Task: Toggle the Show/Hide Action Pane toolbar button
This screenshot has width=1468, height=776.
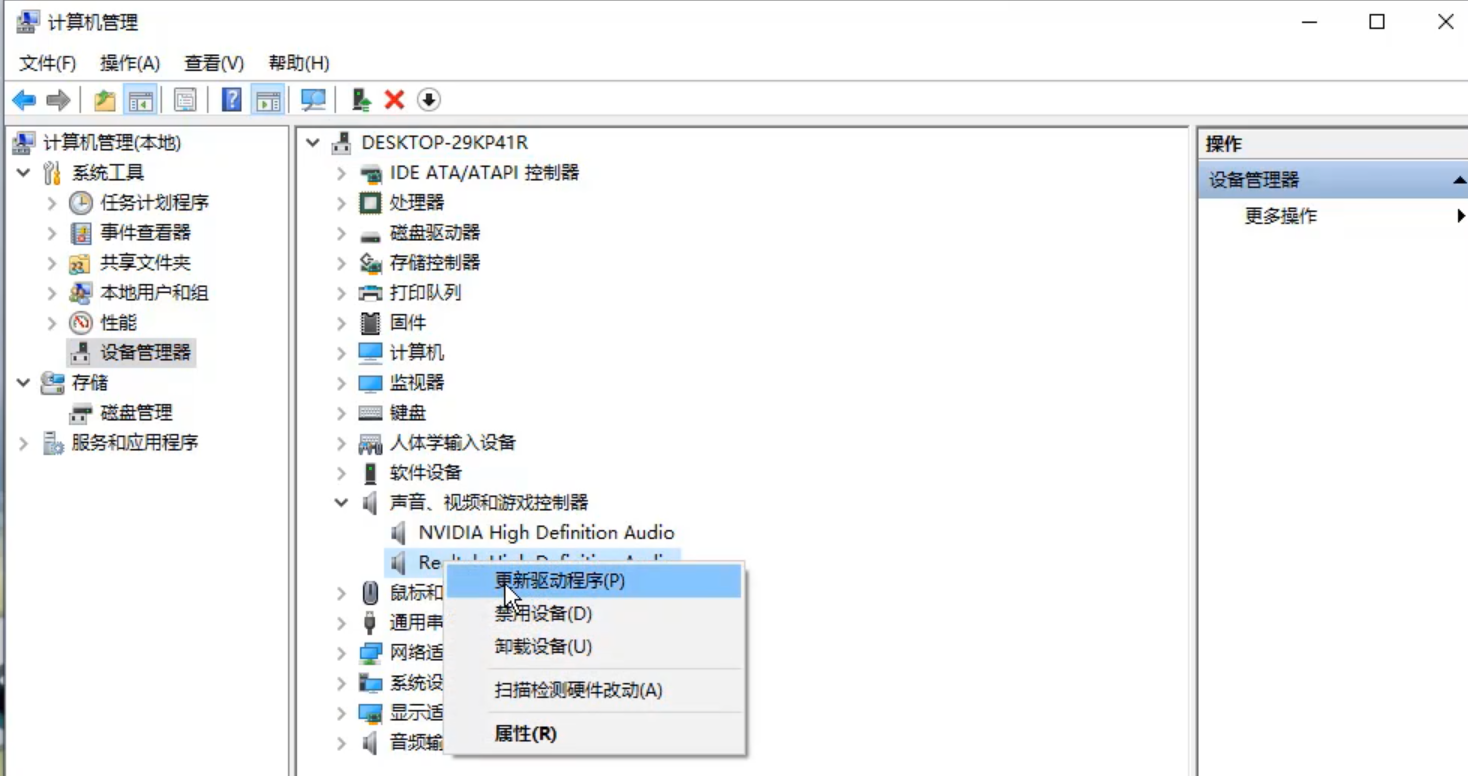Action: (267, 100)
